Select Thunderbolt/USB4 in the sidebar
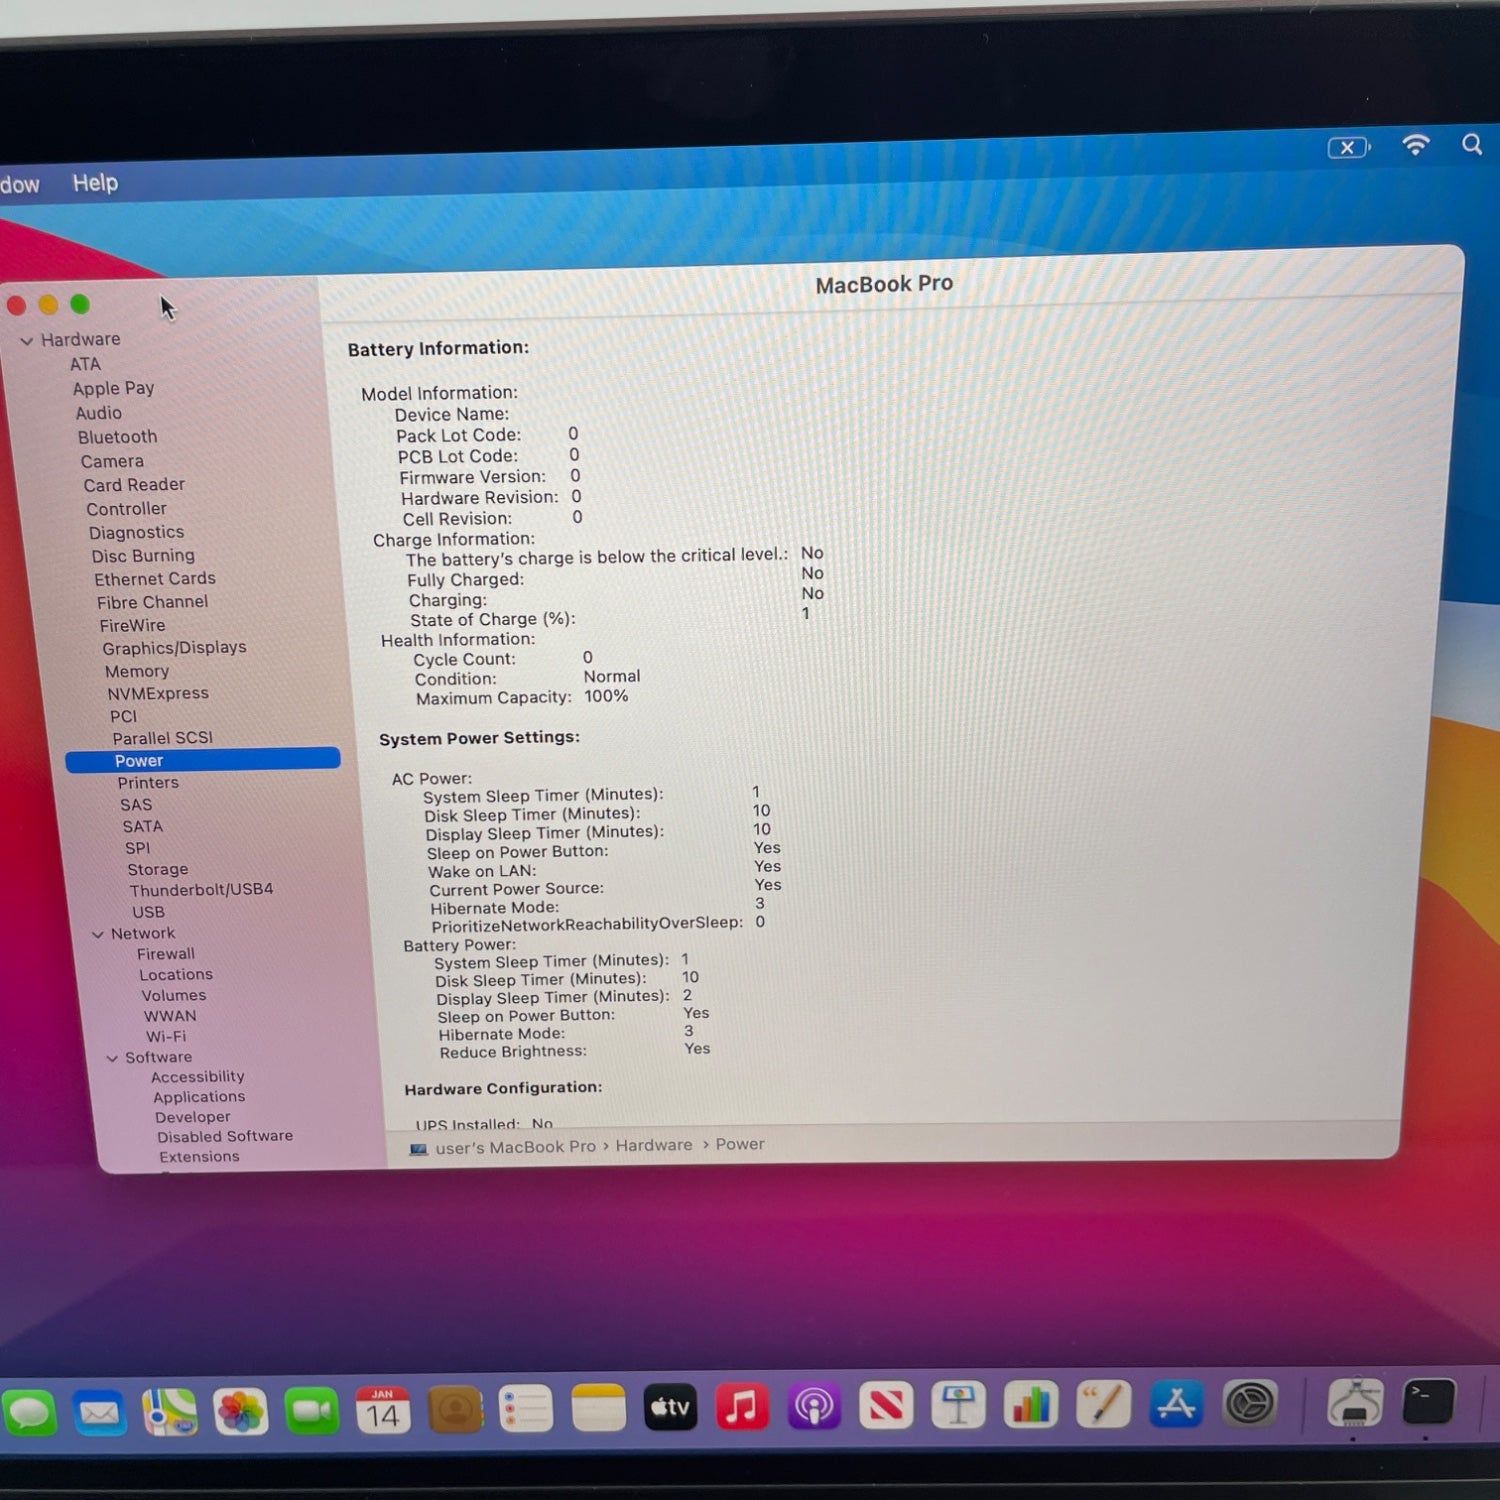 (x=200, y=890)
